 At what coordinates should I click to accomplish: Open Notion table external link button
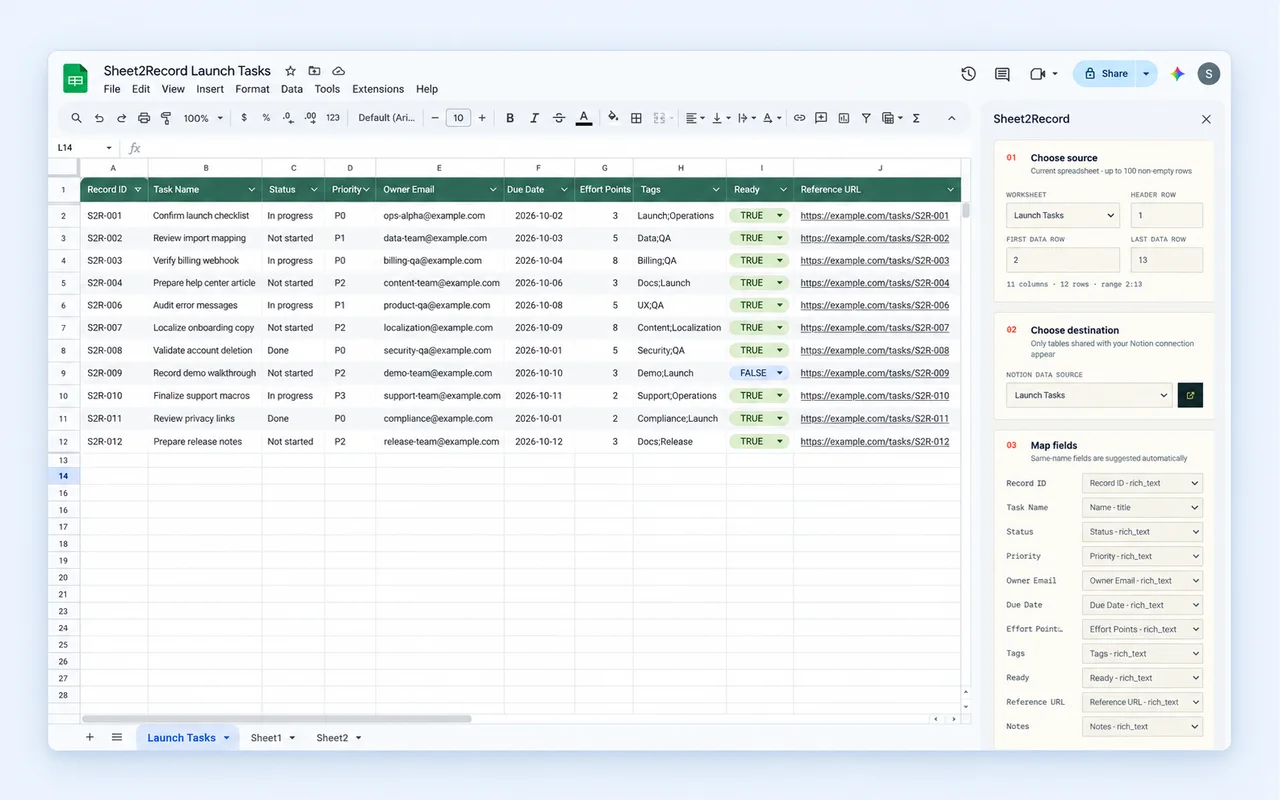pyautogui.click(x=1190, y=395)
